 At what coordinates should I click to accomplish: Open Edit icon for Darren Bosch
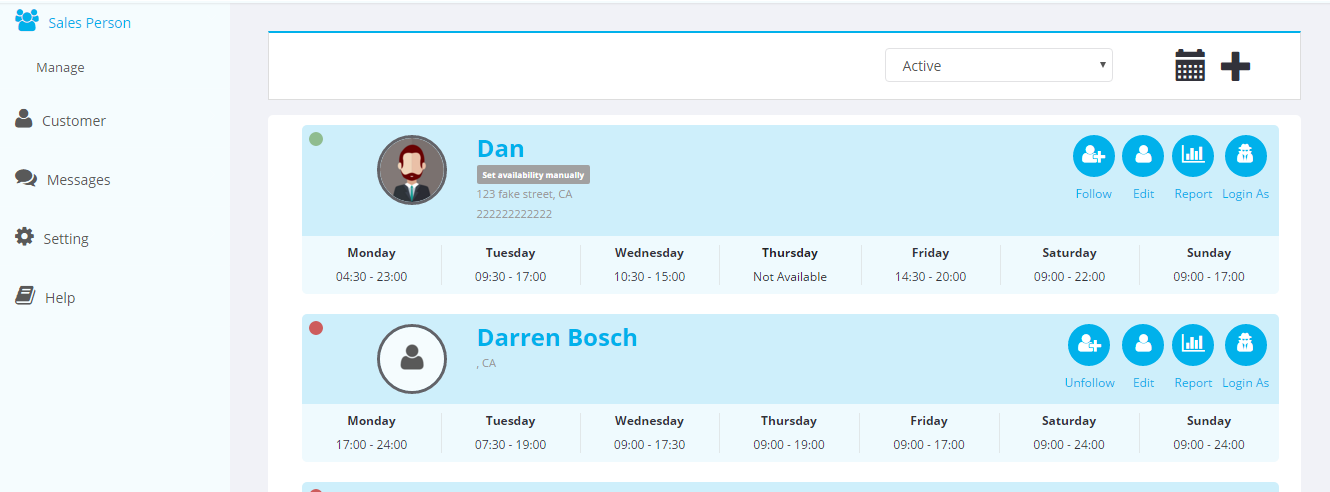[1143, 345]
